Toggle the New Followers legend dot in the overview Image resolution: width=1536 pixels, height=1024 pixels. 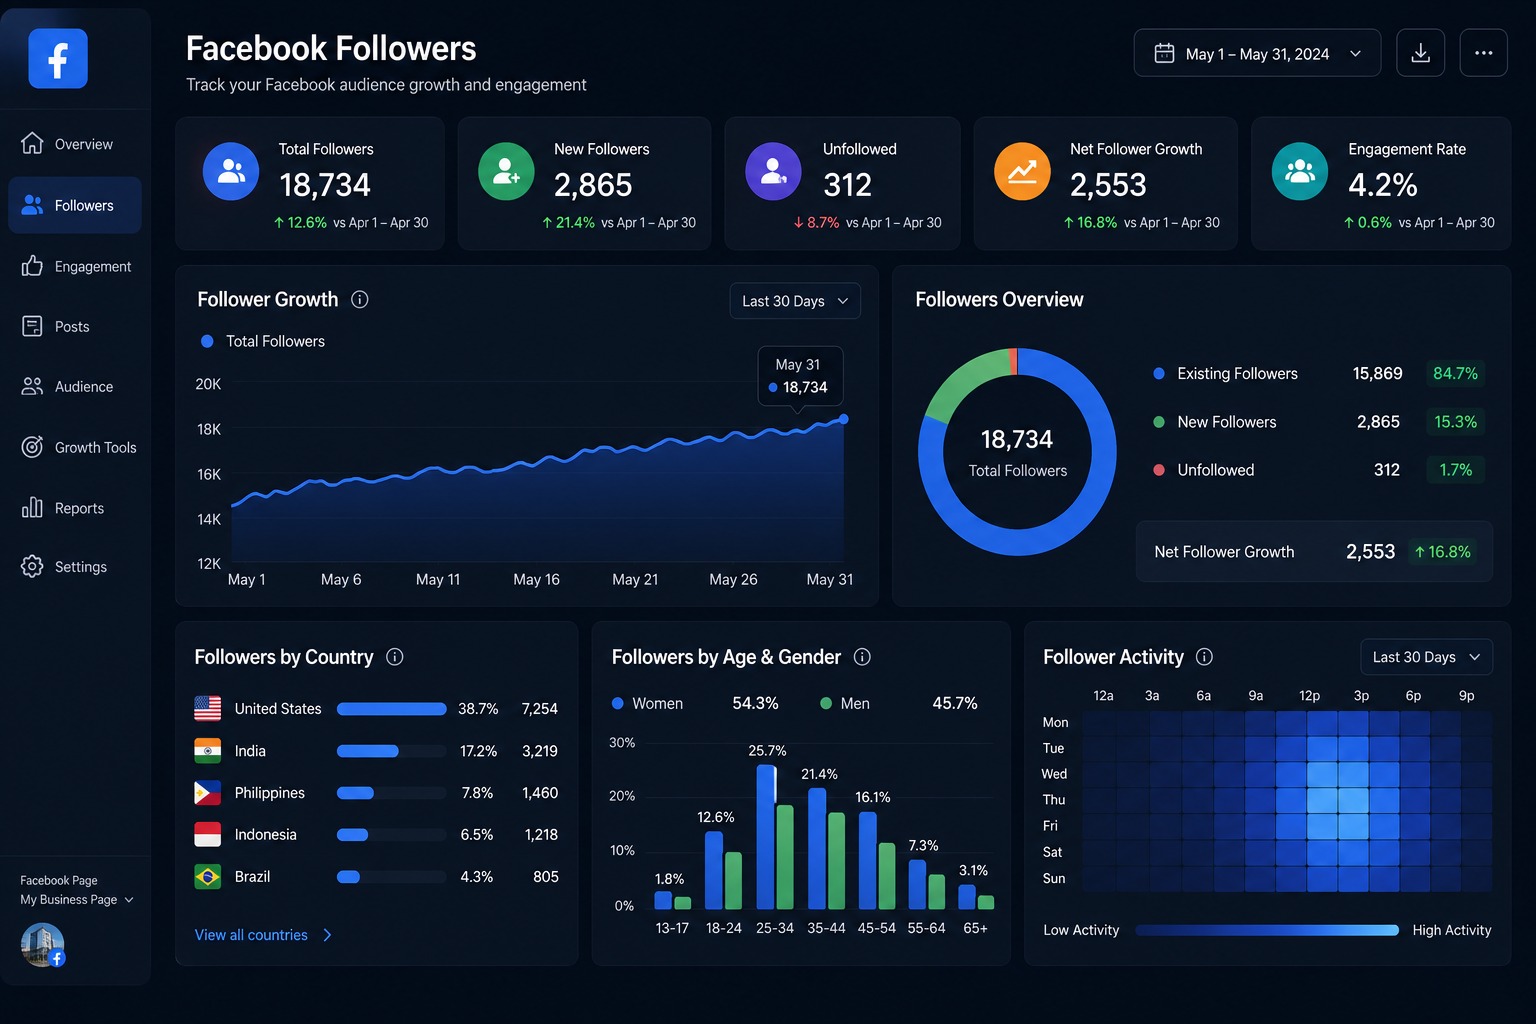1159,422
